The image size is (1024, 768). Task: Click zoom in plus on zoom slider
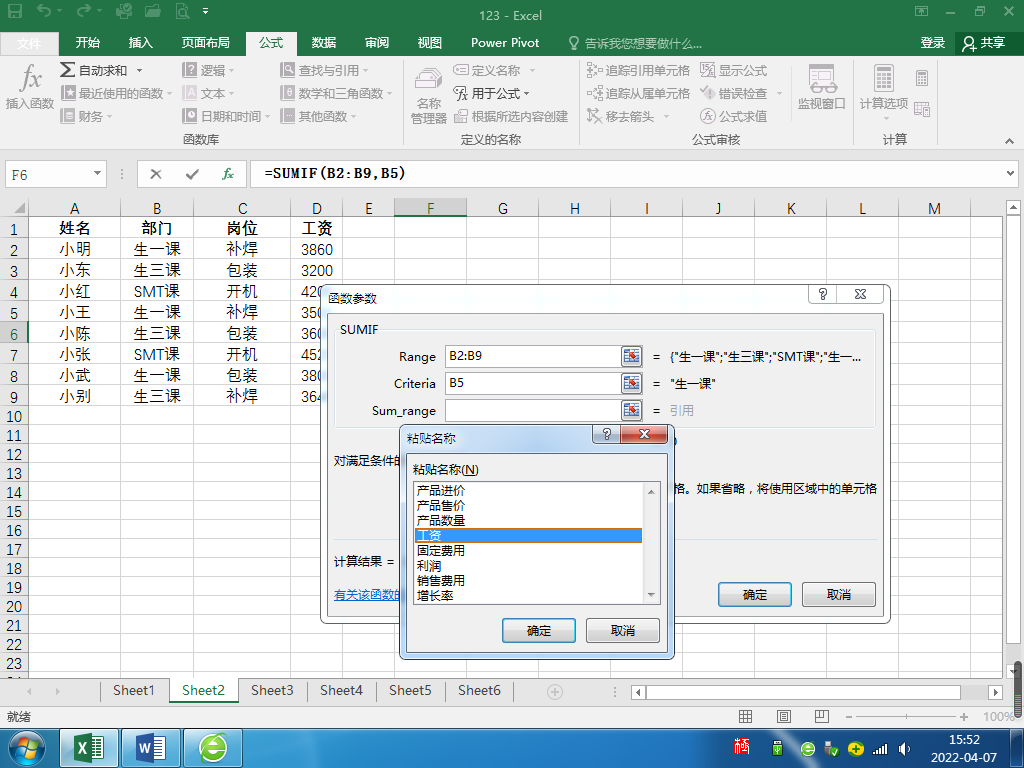click(x=964, y=717)
